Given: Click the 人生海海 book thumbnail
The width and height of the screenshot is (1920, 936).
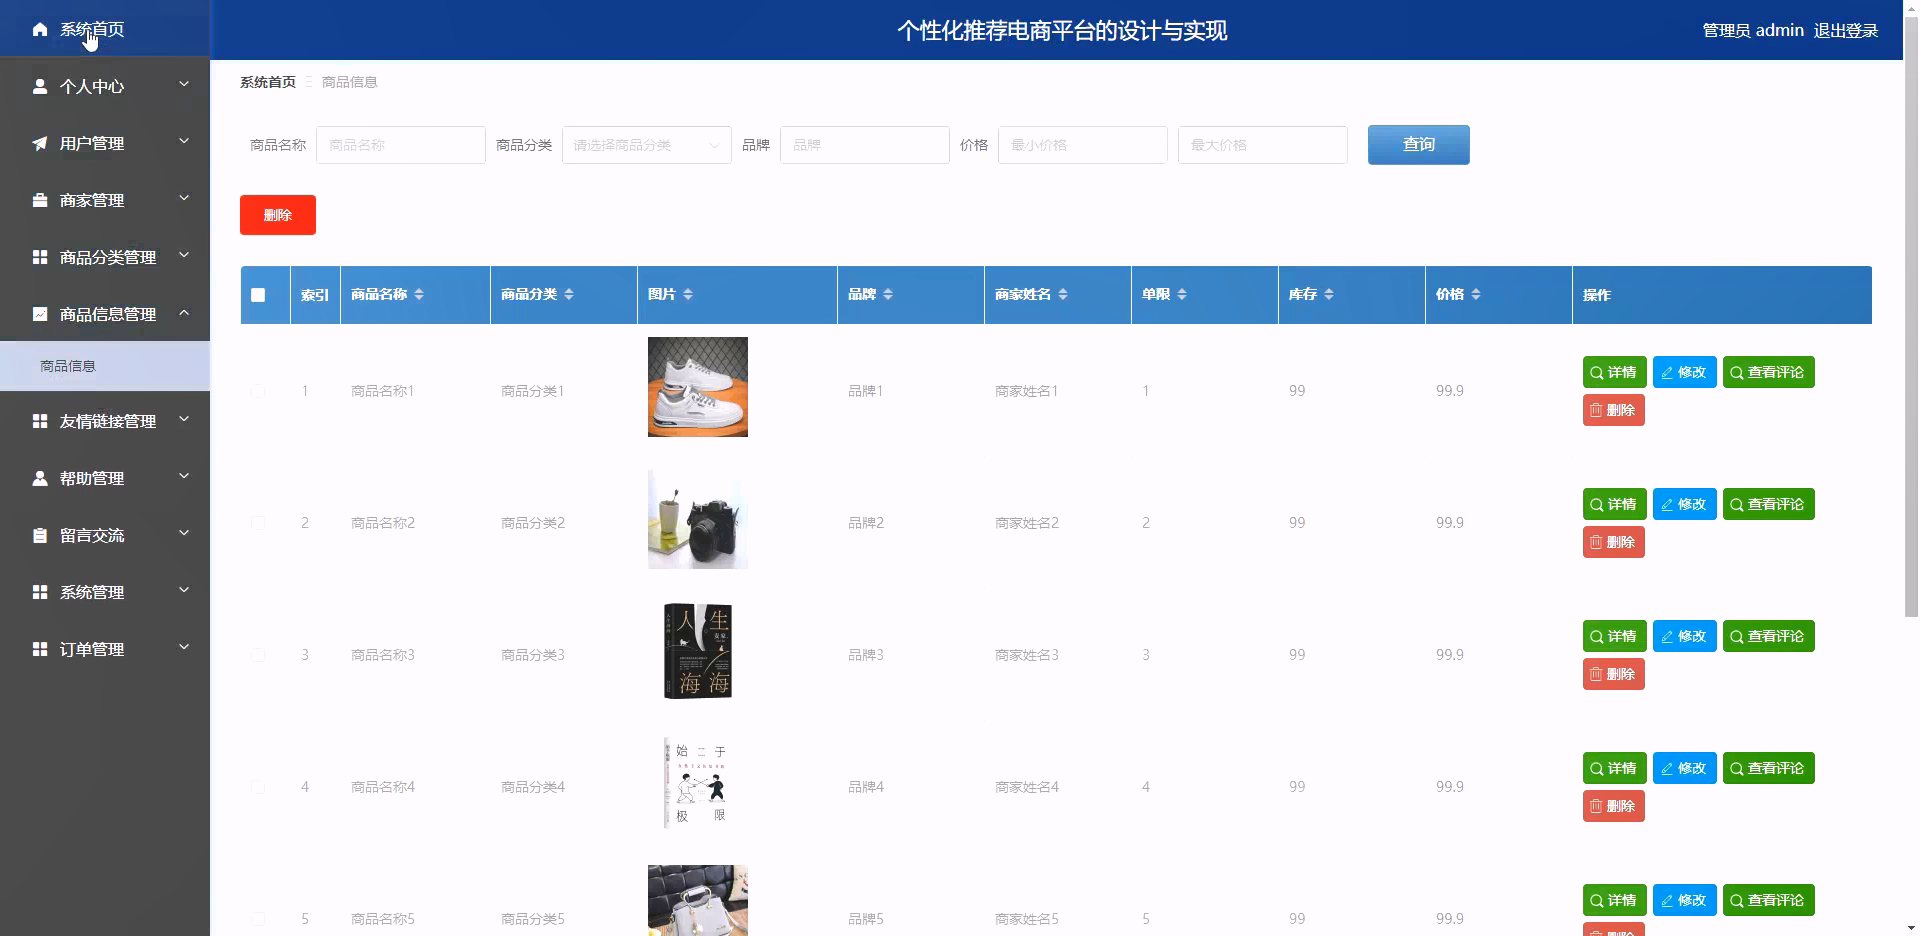Looking at the screenshot, I should pos(698,651).
